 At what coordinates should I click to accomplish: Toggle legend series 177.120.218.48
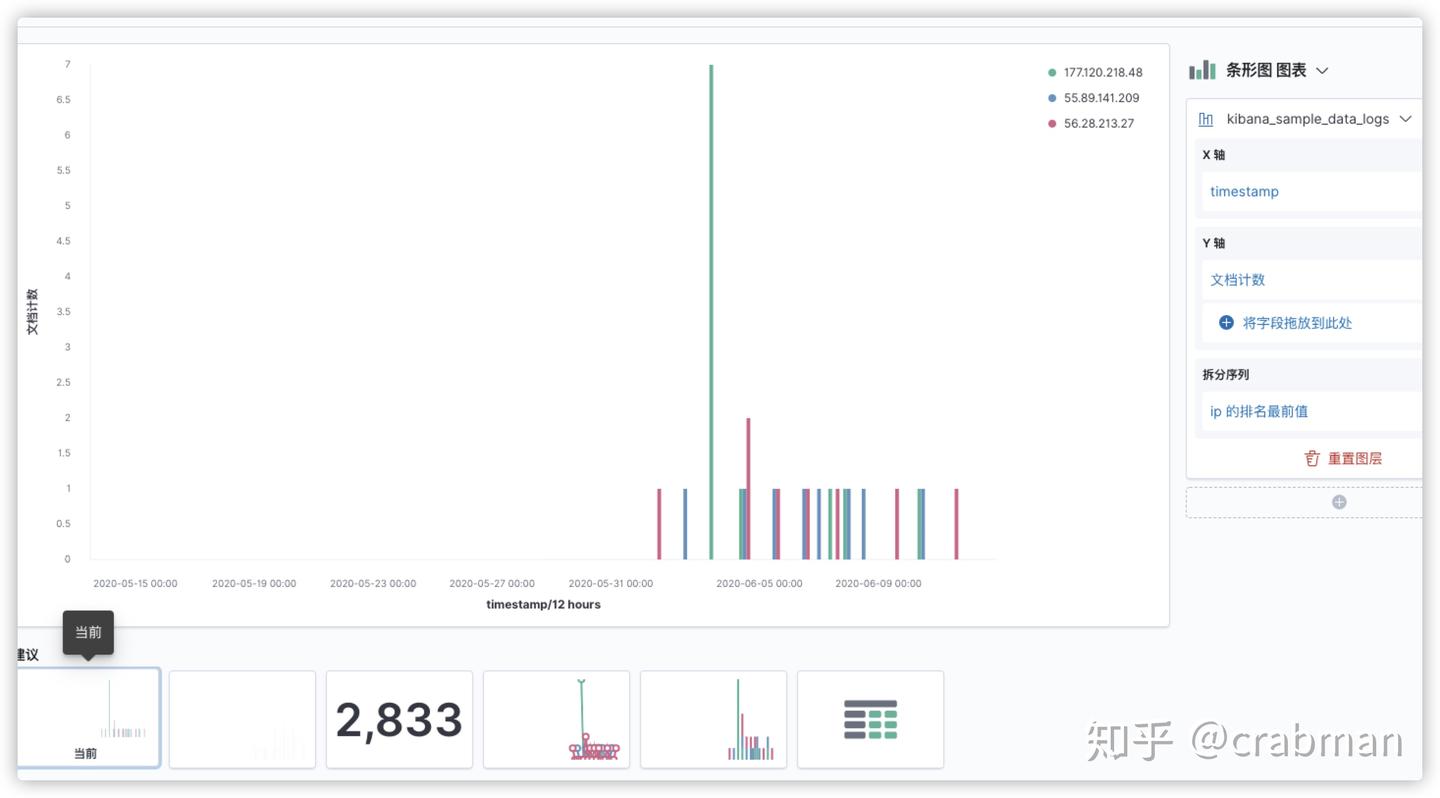(1100, 71)
